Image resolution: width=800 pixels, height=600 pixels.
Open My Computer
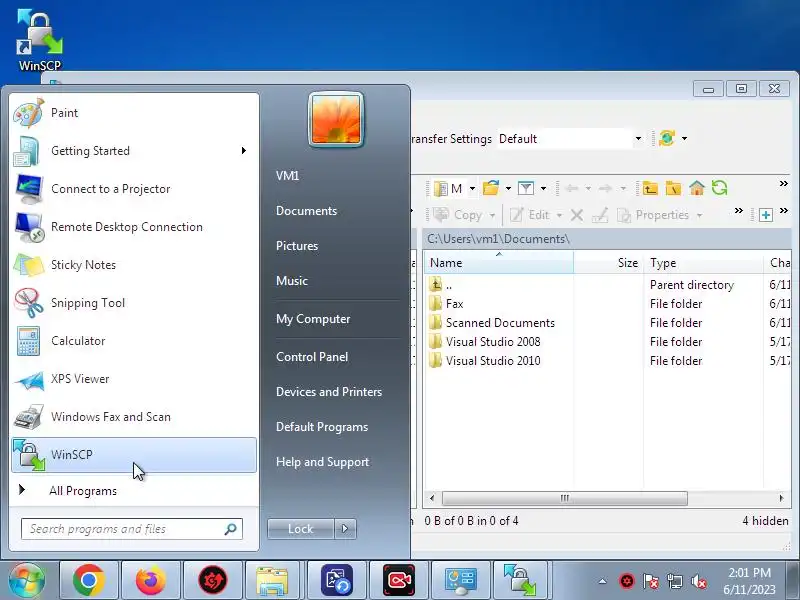pyautogui.click(x=313, y=319)
